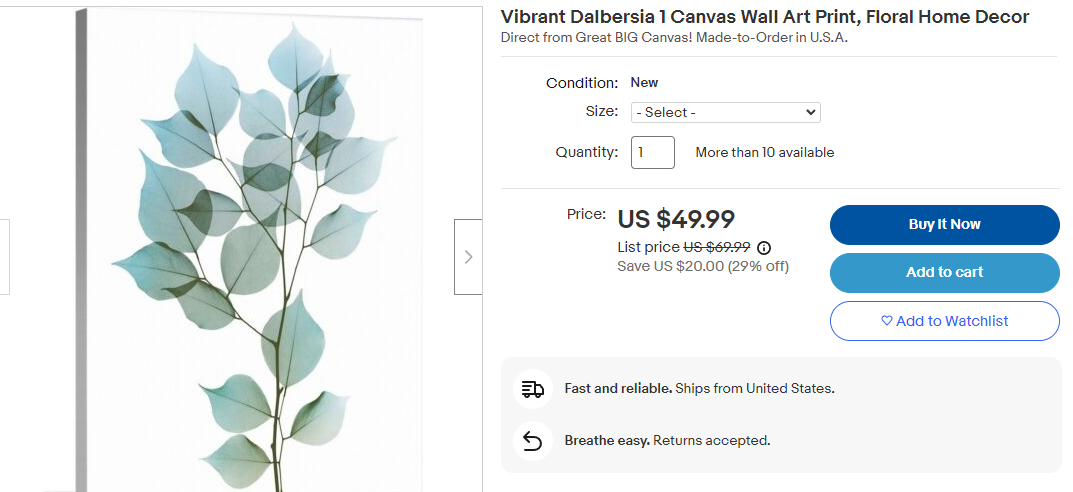Click the 'Returns accepted' text

[x=711, y=440]
